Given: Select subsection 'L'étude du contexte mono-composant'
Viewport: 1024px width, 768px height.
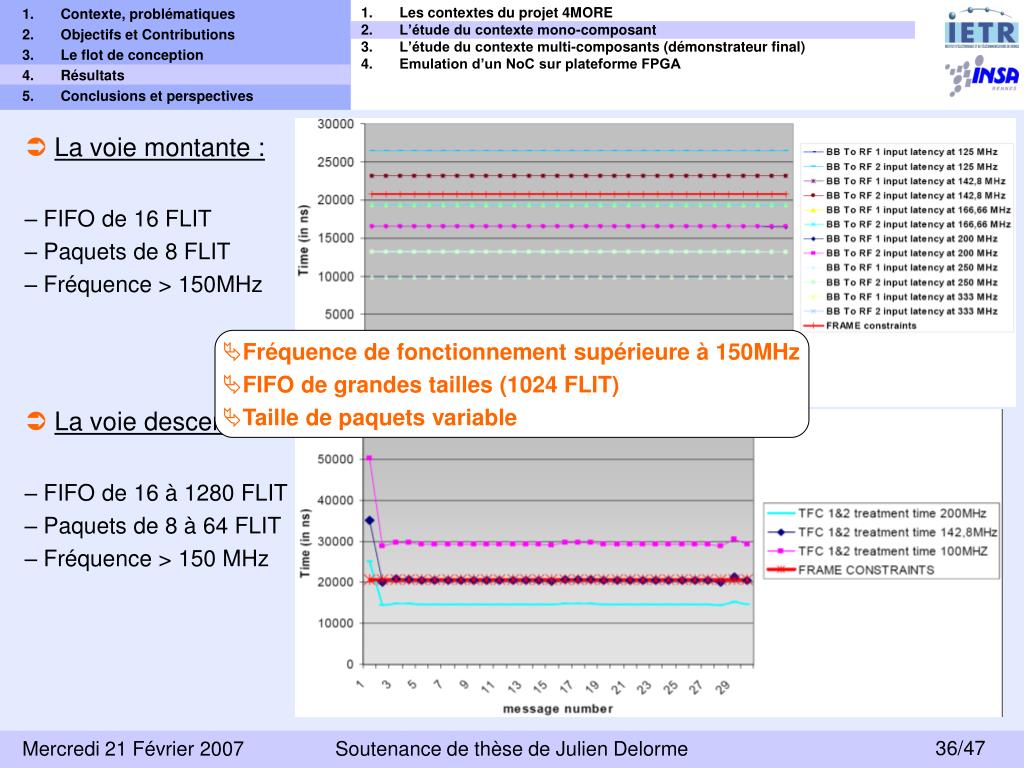Looking at the screenshot, I should (528, 29).
